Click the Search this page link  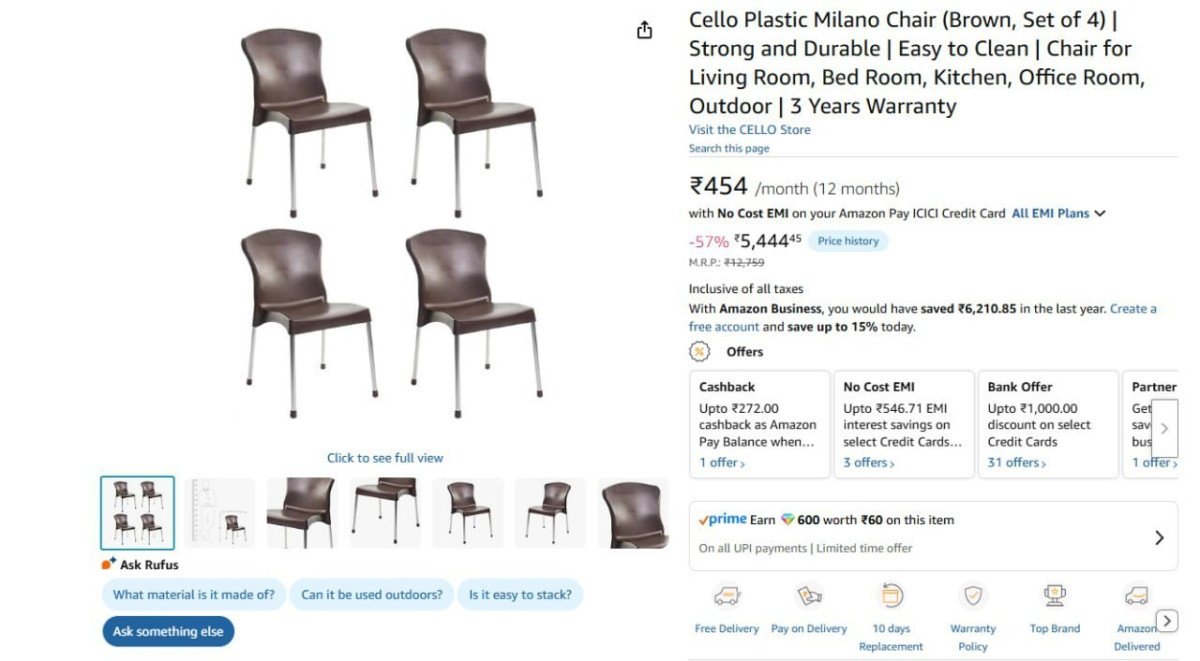[727, 148]
